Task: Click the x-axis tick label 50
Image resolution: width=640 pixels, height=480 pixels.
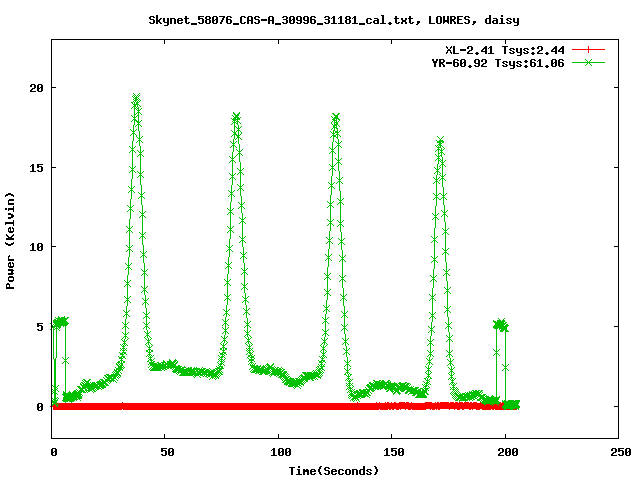Action: [167, 452]
